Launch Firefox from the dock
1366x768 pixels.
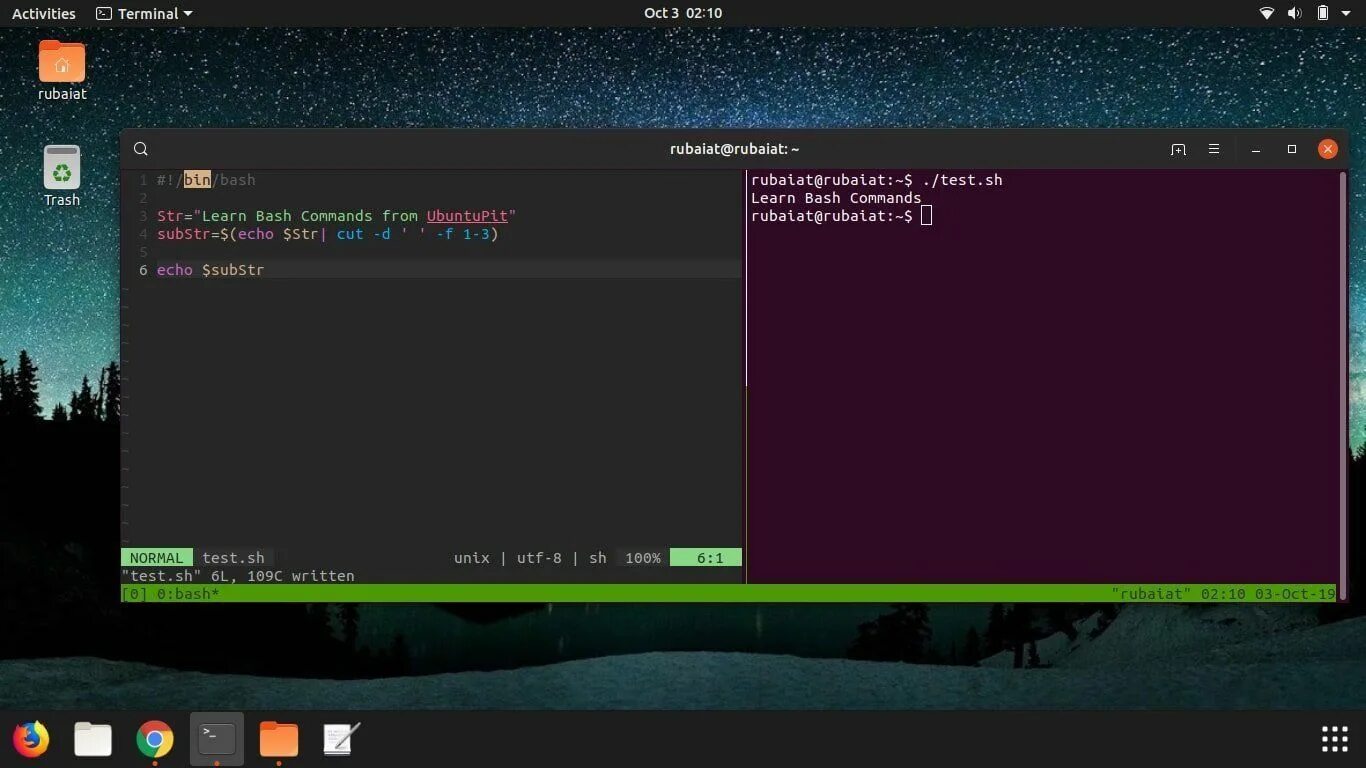coord(31,739)
